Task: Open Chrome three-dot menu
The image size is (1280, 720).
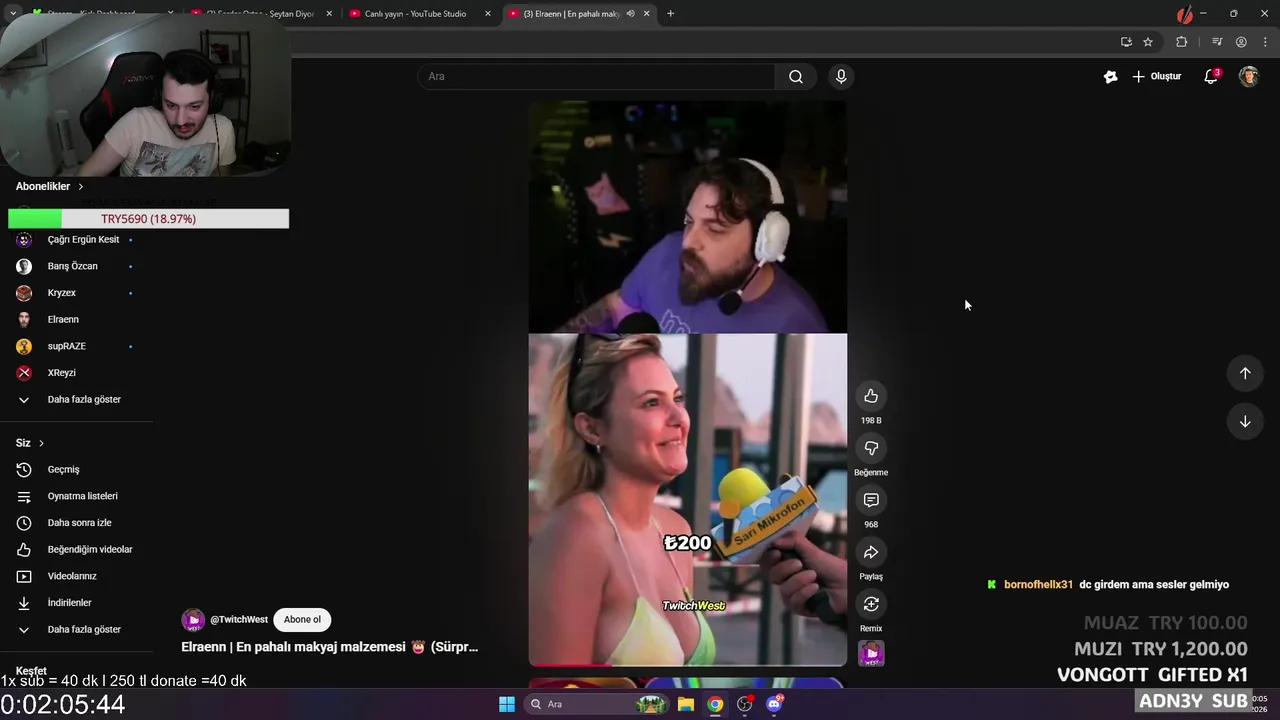Action: 1265,42
